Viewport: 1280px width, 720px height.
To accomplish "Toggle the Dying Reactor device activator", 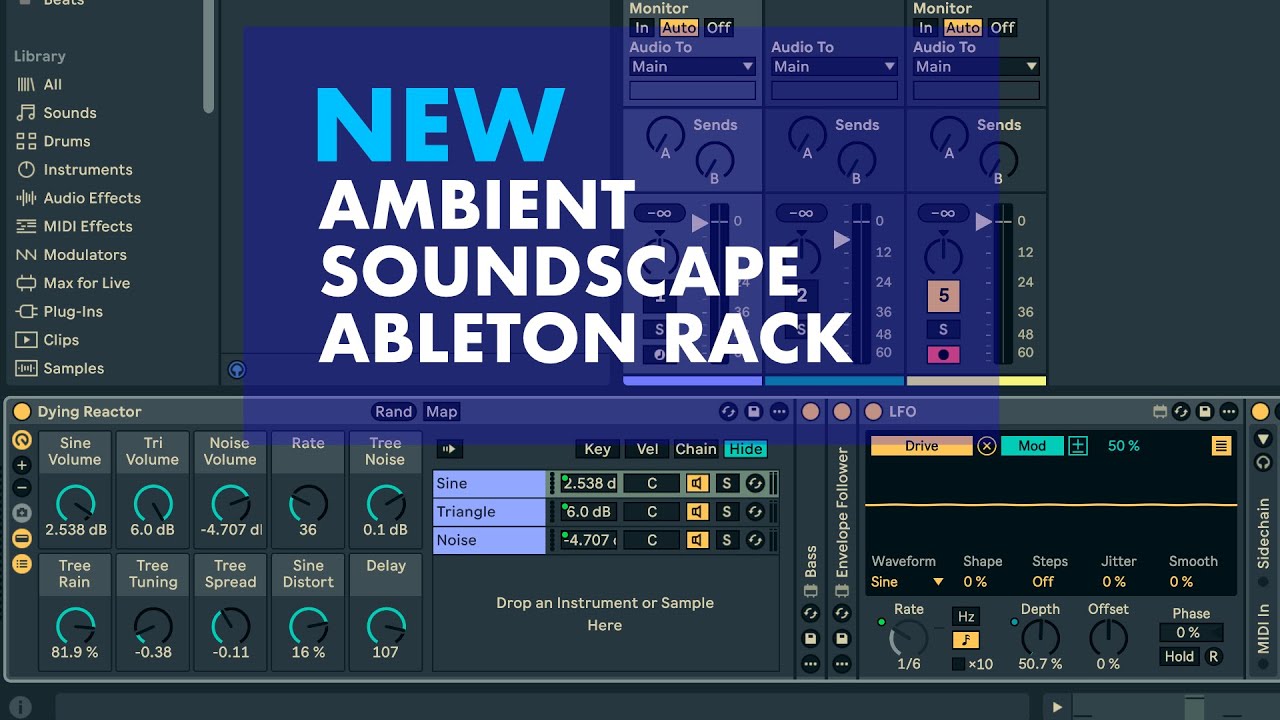I will click(21, 412).
